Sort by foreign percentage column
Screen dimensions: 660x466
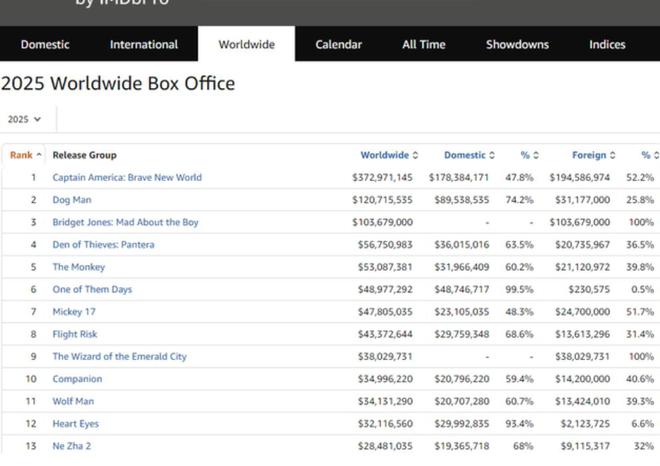[650, 155]
